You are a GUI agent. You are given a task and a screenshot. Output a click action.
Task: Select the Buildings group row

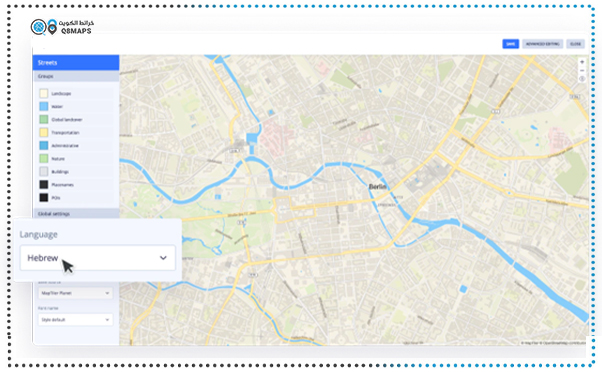tap(76, 172)
